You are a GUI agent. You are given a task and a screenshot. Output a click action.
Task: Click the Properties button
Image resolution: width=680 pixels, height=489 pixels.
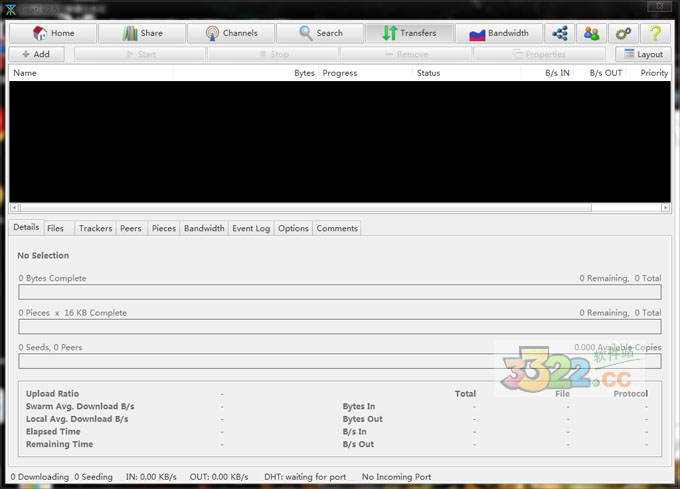(539, 54)
